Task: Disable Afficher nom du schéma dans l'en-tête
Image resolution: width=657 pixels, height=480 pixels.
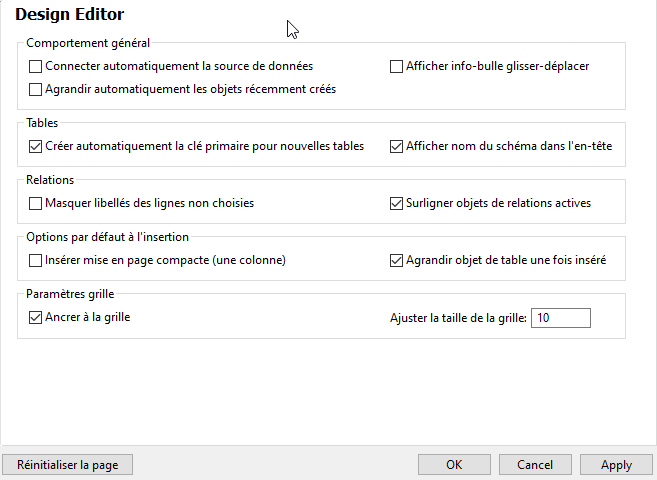Action: coord(396,146)
